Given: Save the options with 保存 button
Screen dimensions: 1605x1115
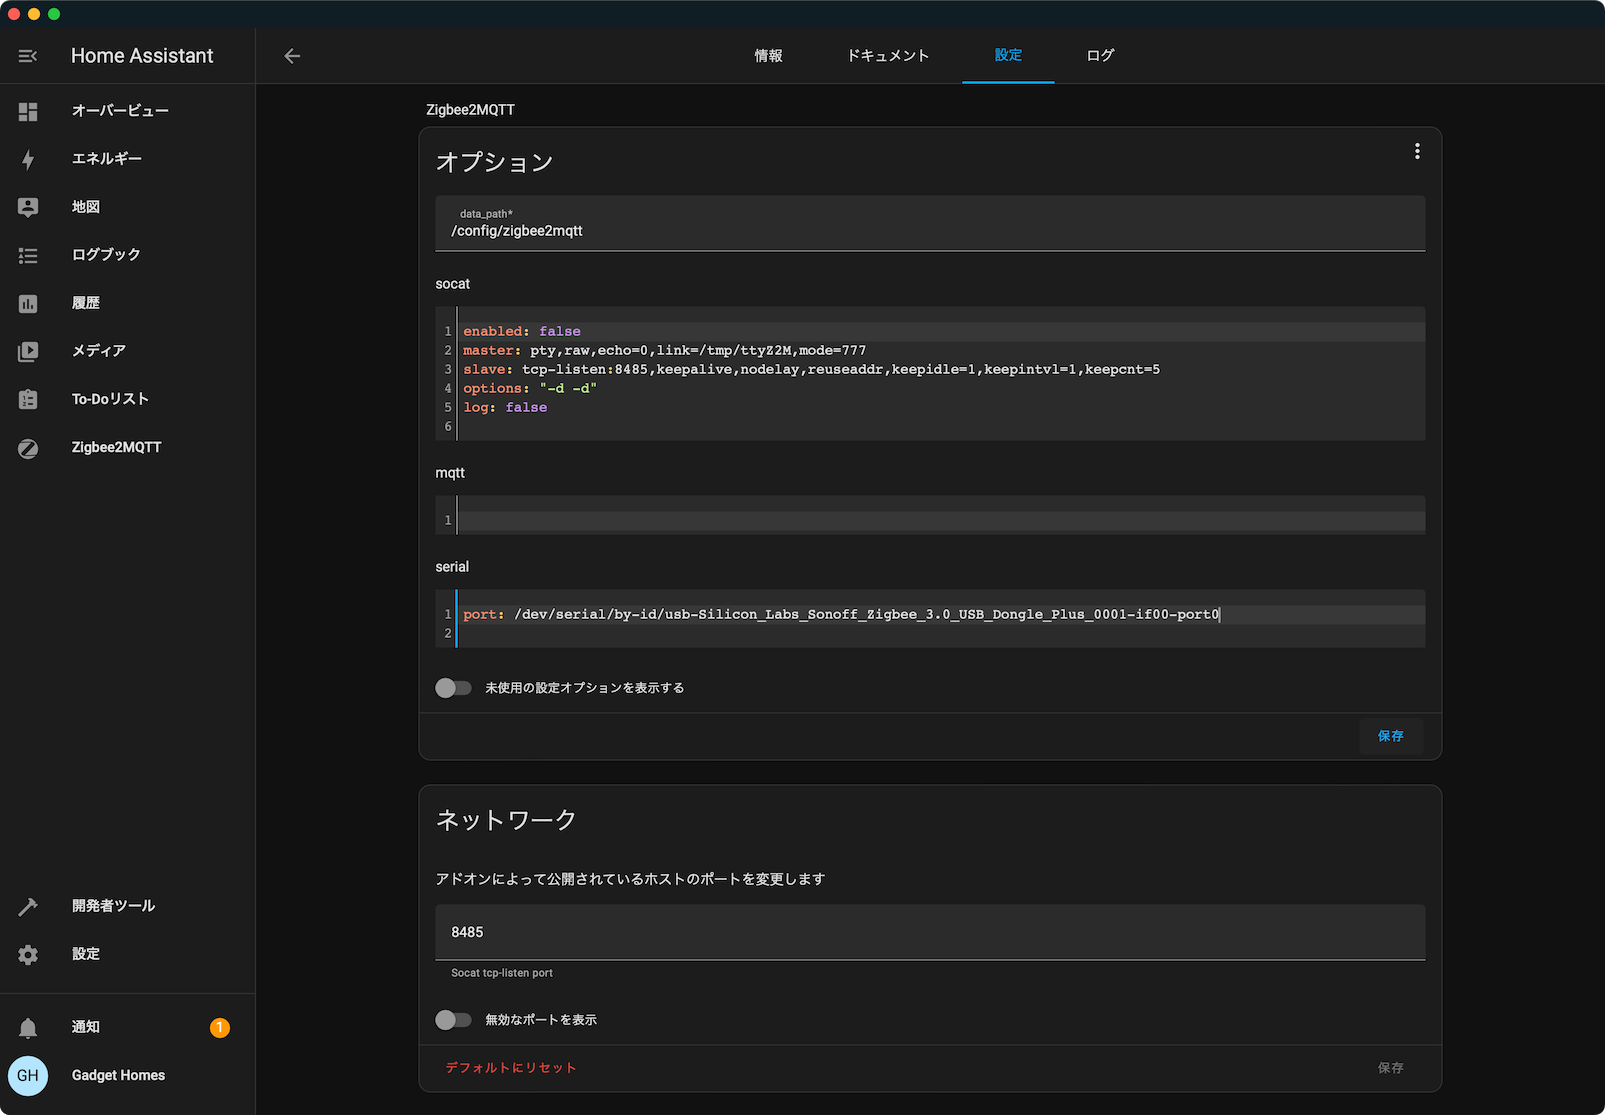Looking at the screenshot, I should click(x=1390, y=736).
